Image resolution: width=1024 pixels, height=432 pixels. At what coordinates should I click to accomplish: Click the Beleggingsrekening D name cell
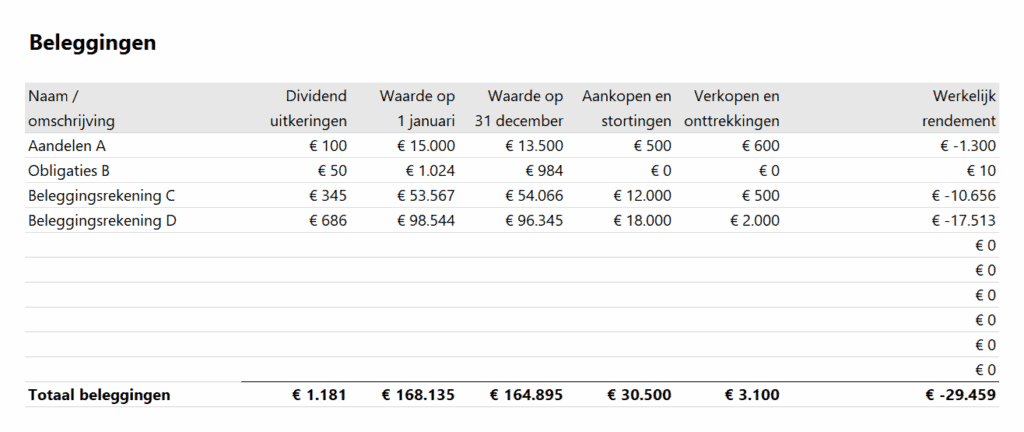108,221
